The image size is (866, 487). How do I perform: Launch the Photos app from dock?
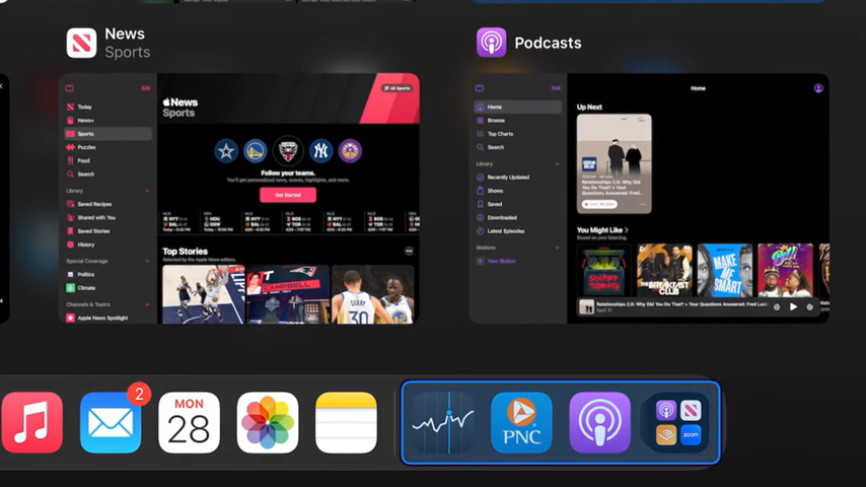(267, 422)
